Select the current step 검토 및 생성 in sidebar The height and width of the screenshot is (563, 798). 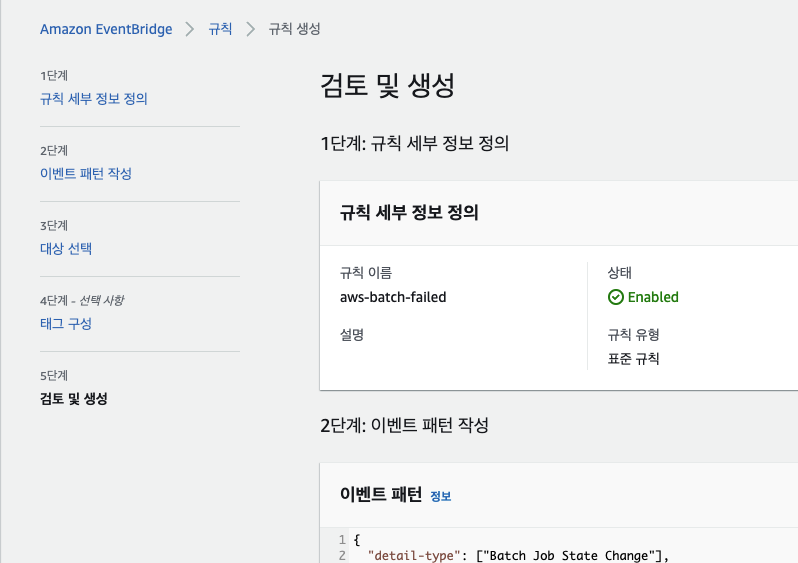point(73,398)
